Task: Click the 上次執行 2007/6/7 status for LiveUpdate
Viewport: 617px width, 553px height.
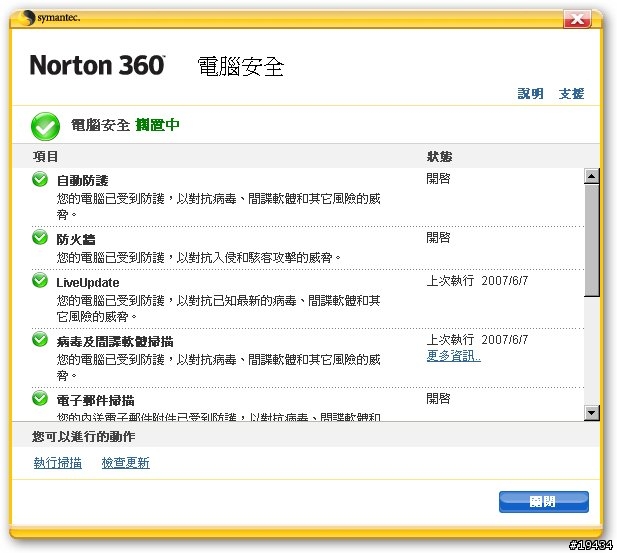Action: pyautogui.click(x=477, y=281)
